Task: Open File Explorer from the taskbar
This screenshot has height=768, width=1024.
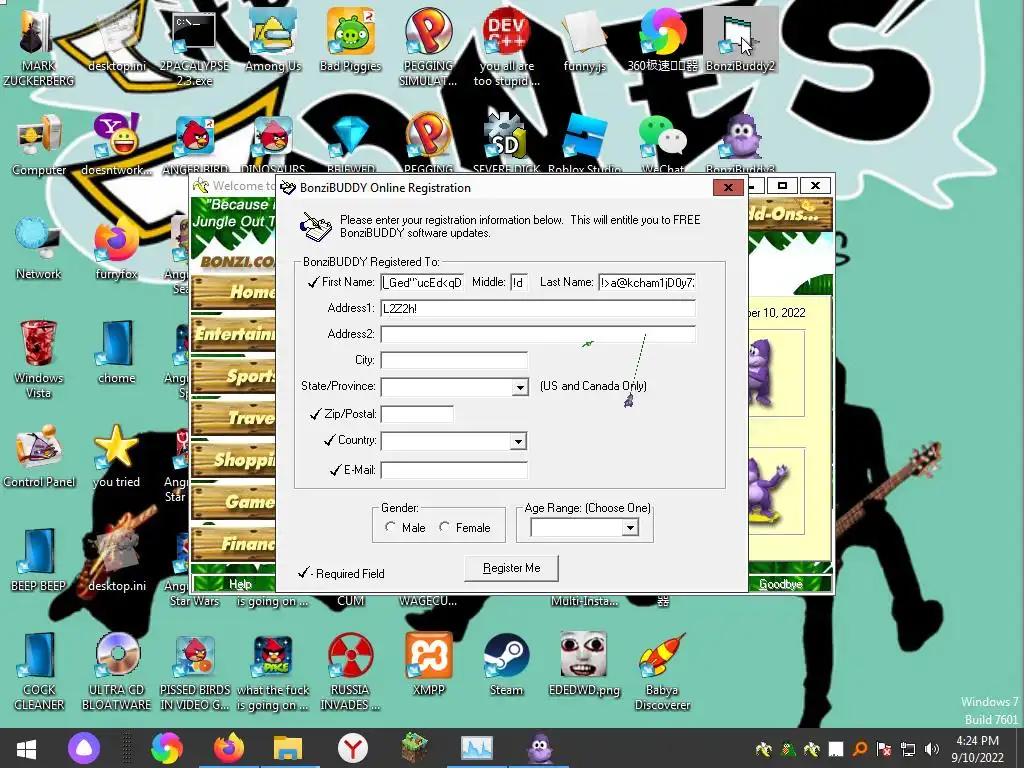Action: [x=288, y=748]
